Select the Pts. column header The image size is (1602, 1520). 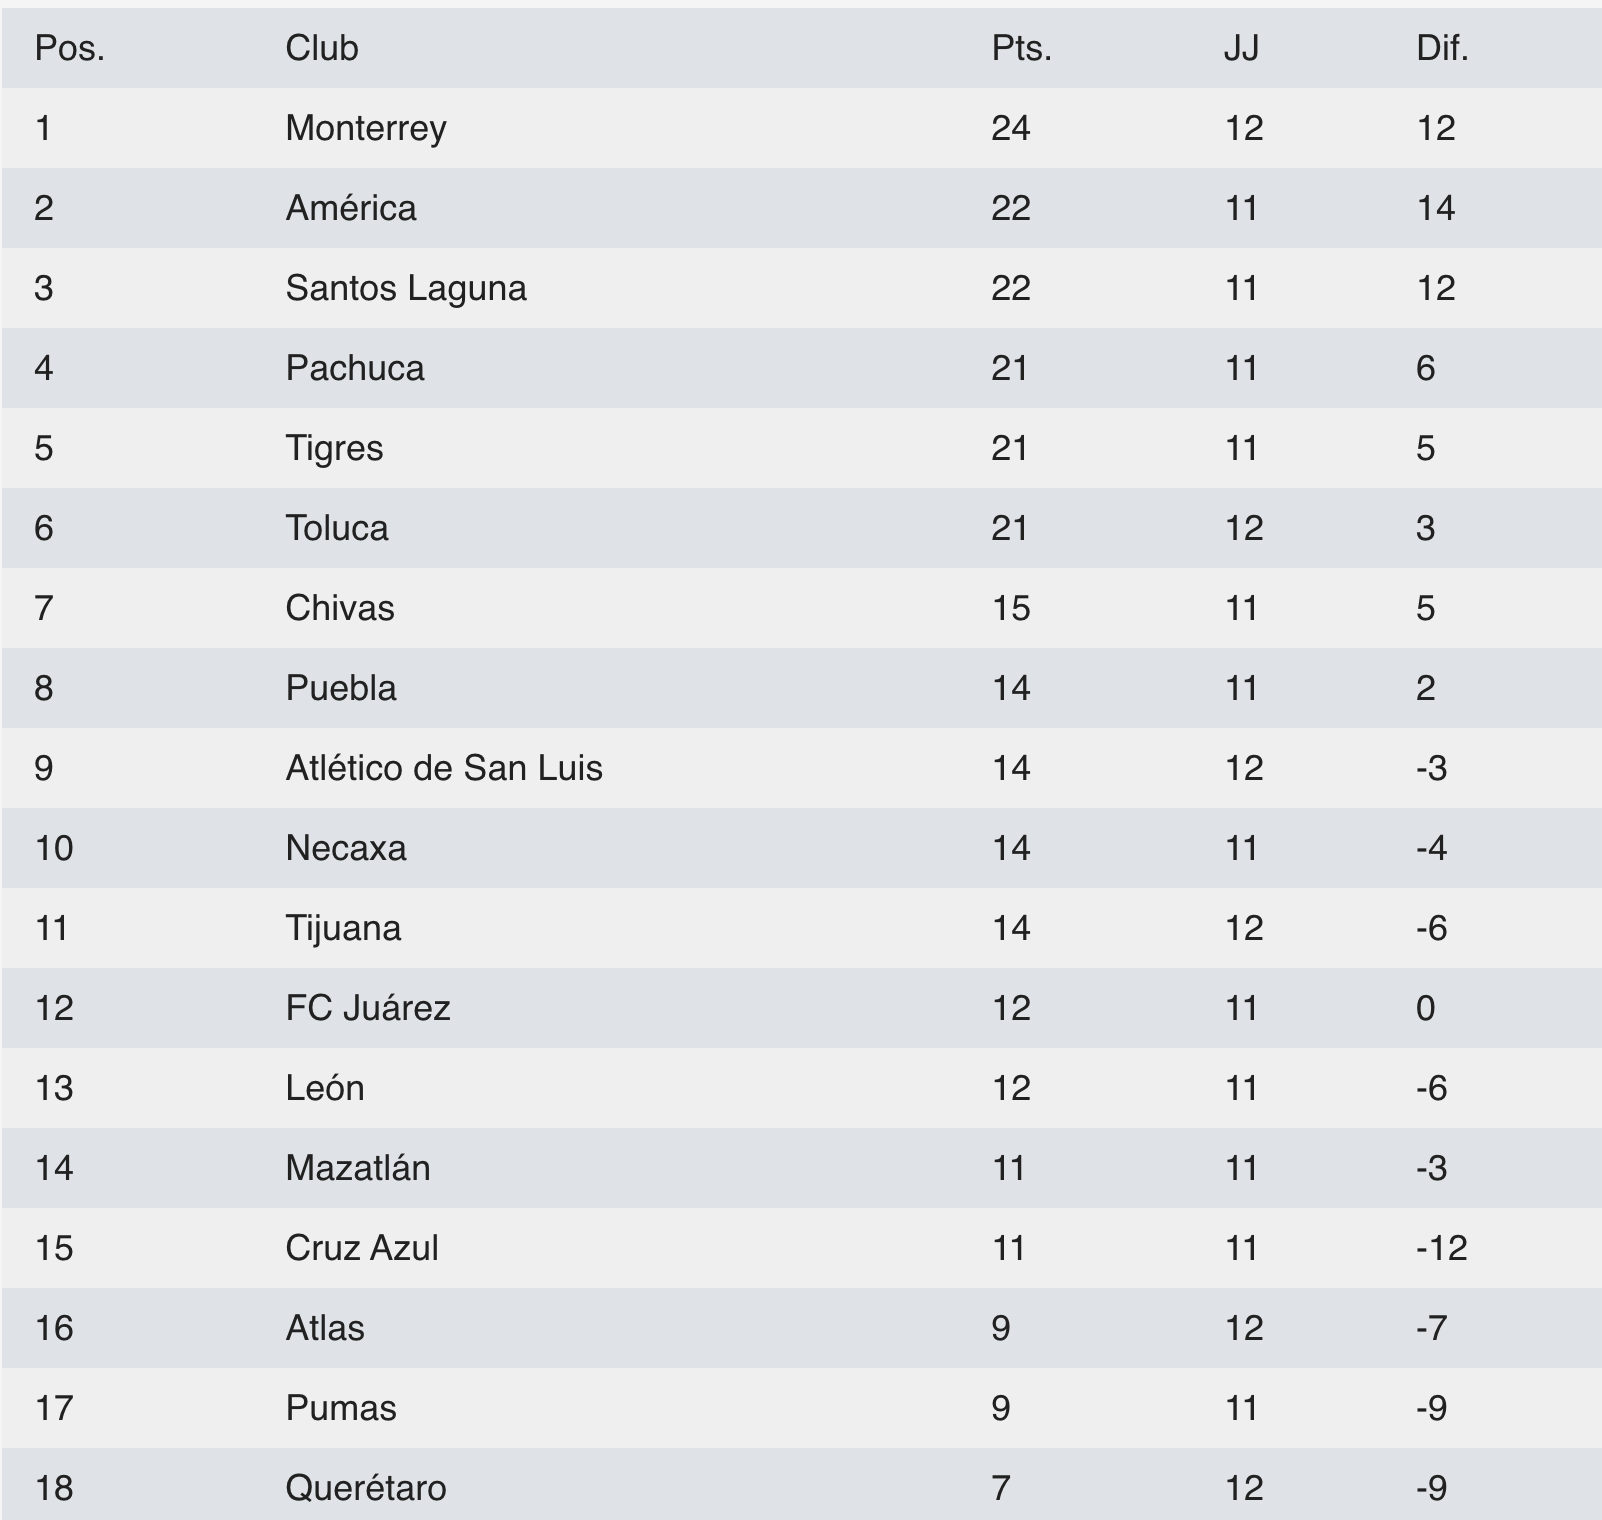1021,48
